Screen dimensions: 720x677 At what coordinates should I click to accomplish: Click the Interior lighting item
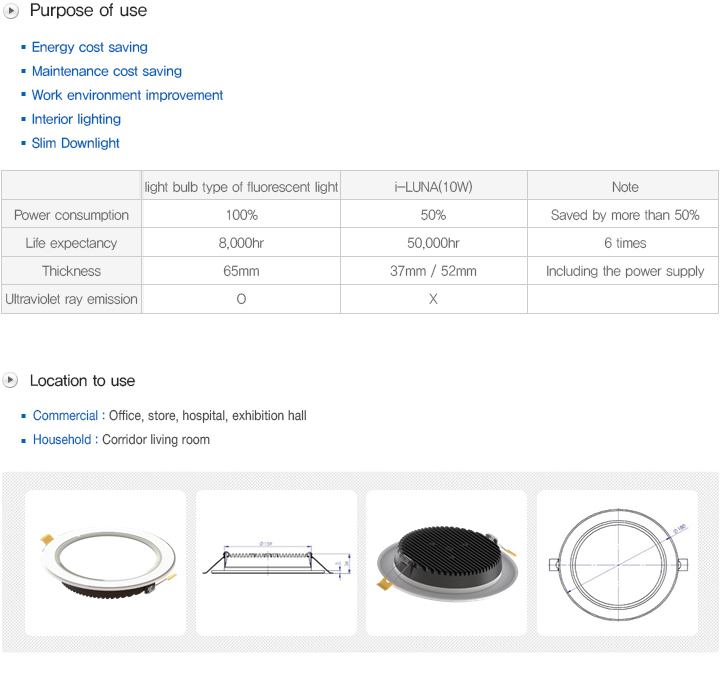pos(76,119)
